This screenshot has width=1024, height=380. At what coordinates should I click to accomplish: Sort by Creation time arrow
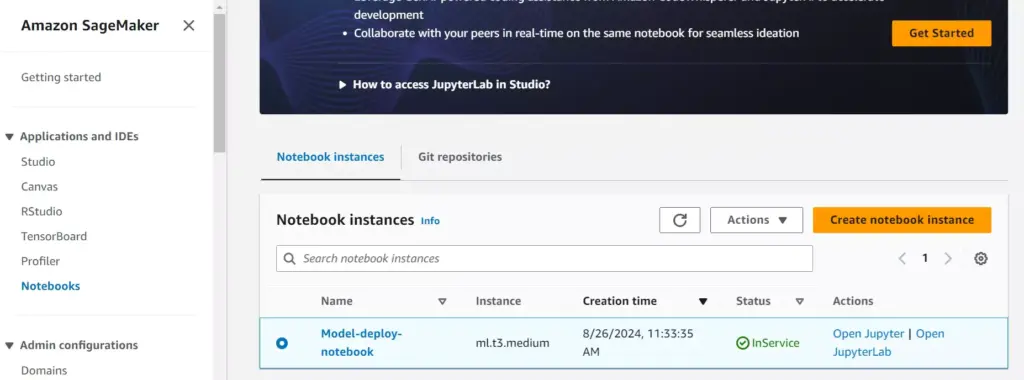(703, 302)
